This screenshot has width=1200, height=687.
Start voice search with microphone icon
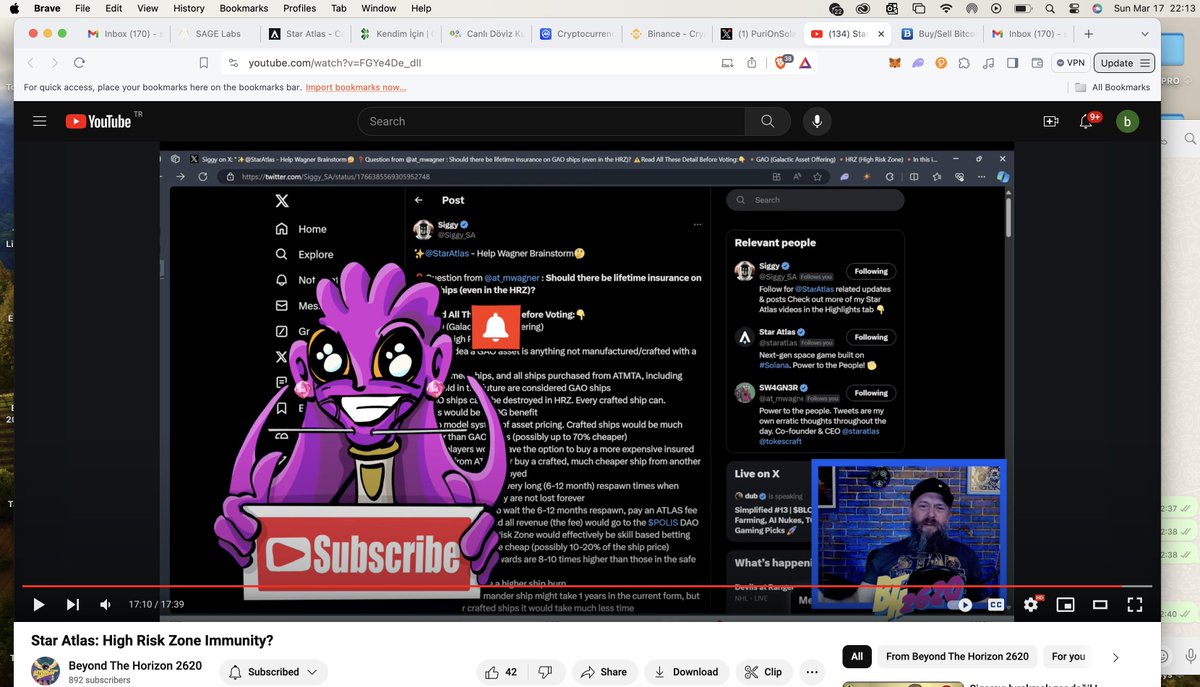(x=817, y=121)
